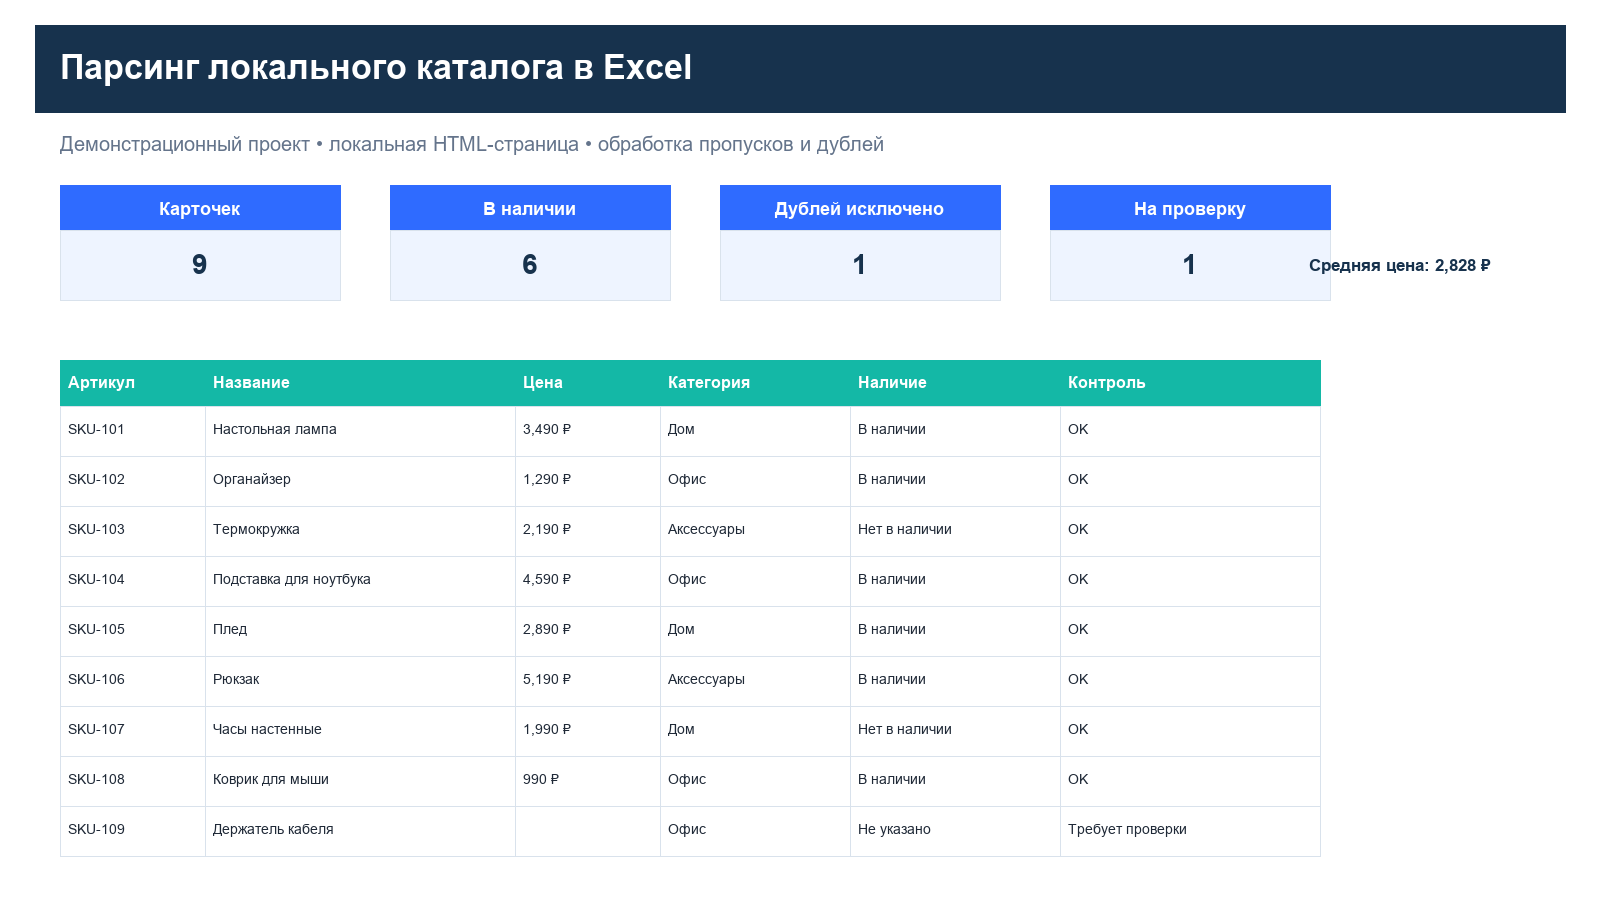Click the "Название" column header
1600x900 pixels.
point(360,383)
